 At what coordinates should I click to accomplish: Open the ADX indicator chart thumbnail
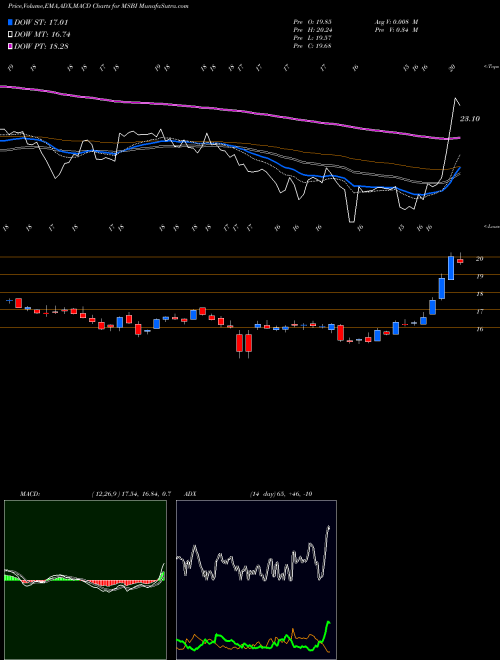256,580
